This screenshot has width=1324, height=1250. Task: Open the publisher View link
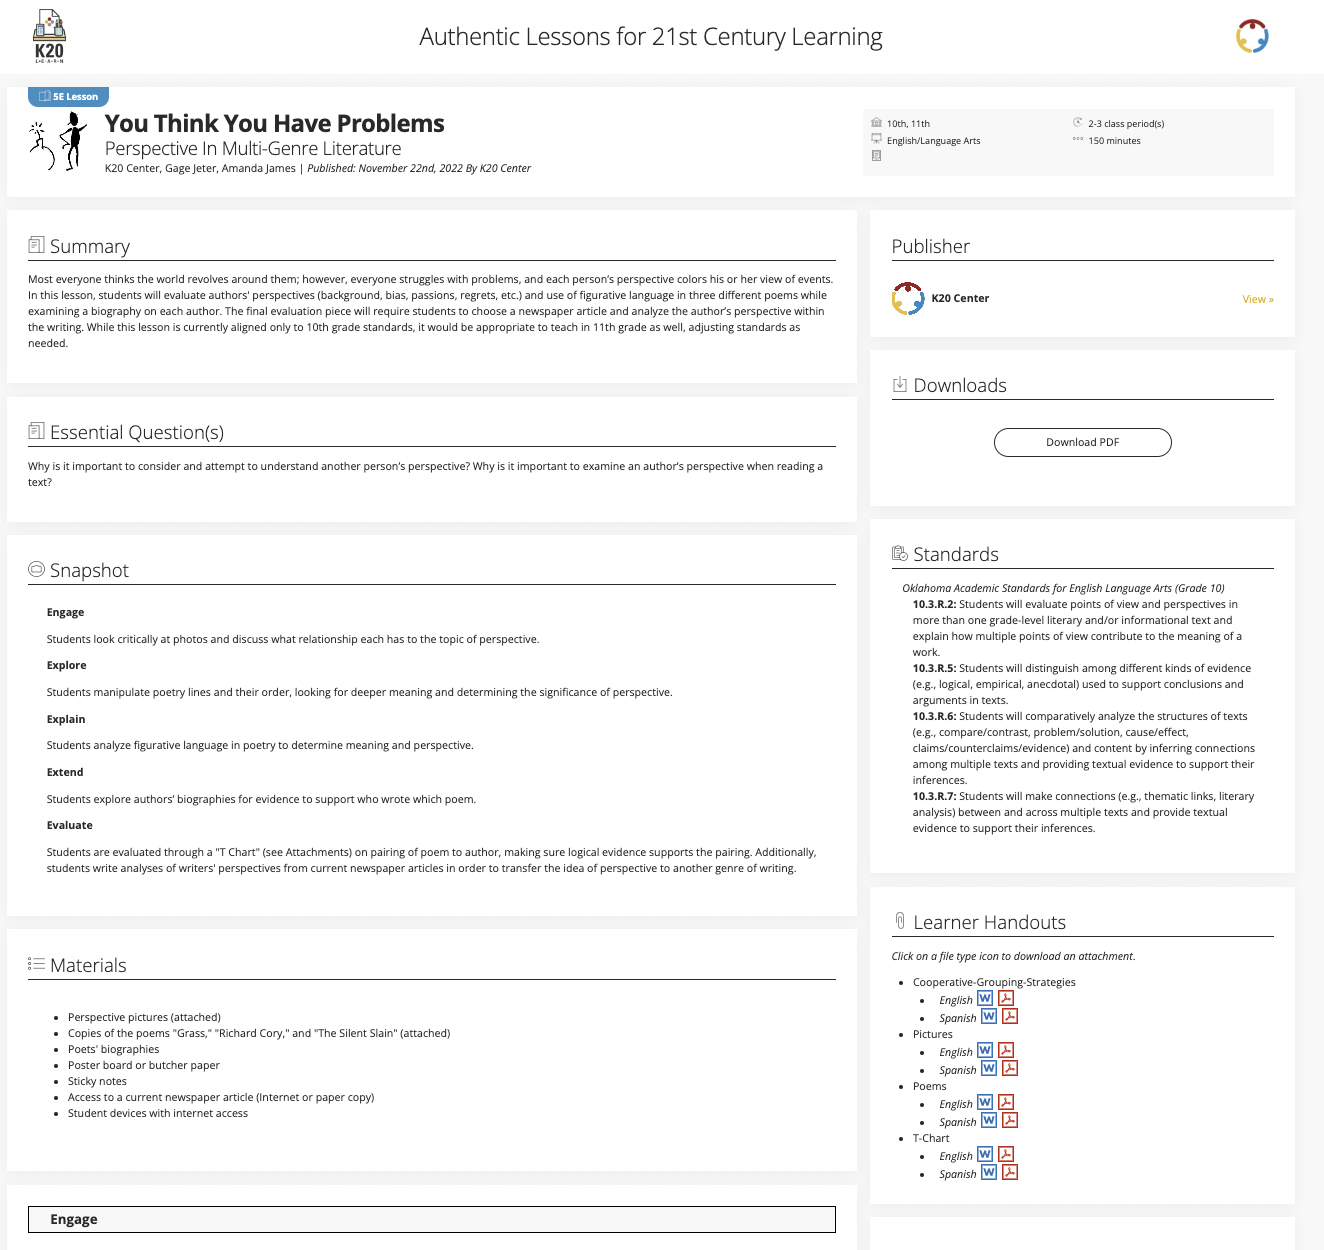(x=1257, y=299)
